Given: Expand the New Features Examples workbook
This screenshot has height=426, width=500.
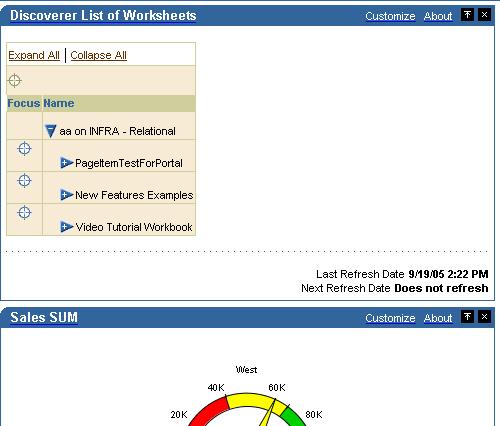Looking at the screenshot, I should pos(66,195).
